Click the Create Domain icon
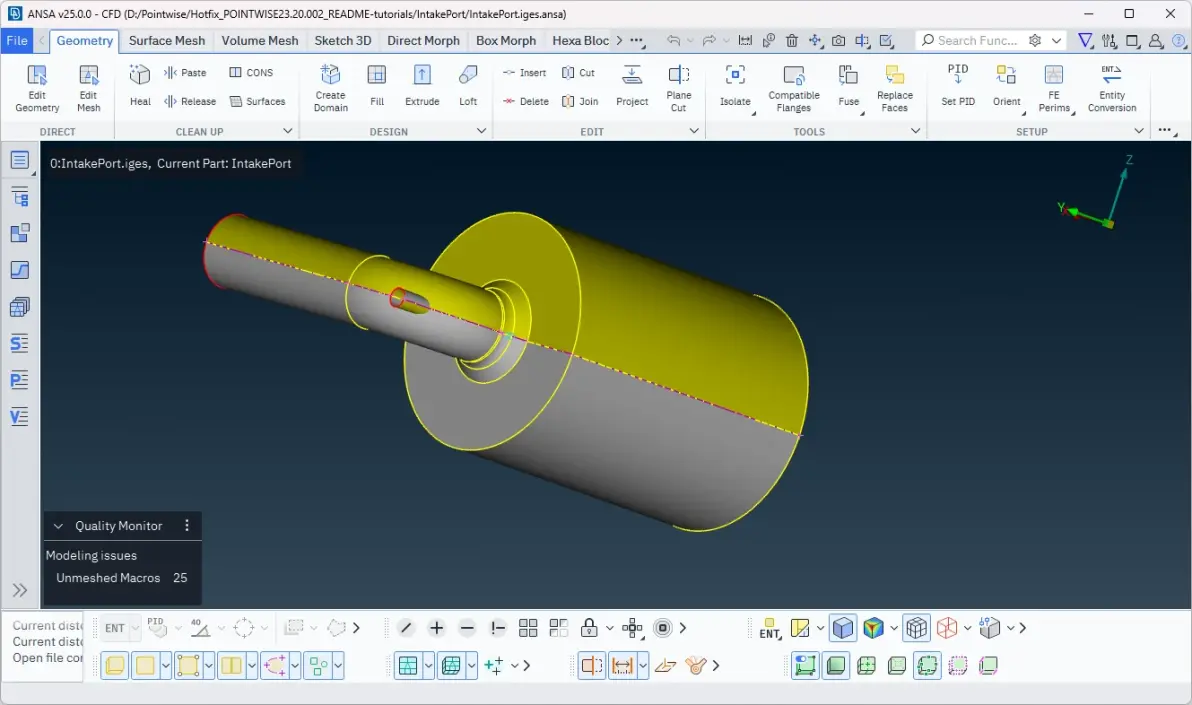This screenshot has height=705, width=1192. coord(331,88)
